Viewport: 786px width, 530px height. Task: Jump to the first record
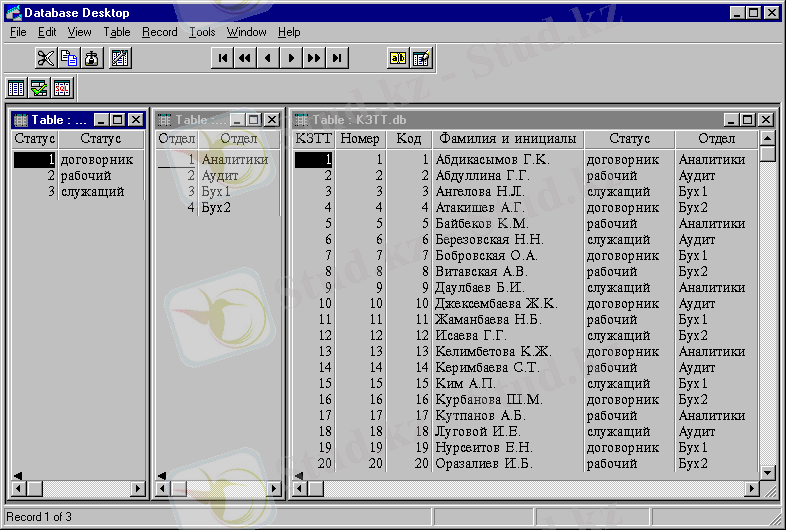pyautogui.click(x=222, y=58)
